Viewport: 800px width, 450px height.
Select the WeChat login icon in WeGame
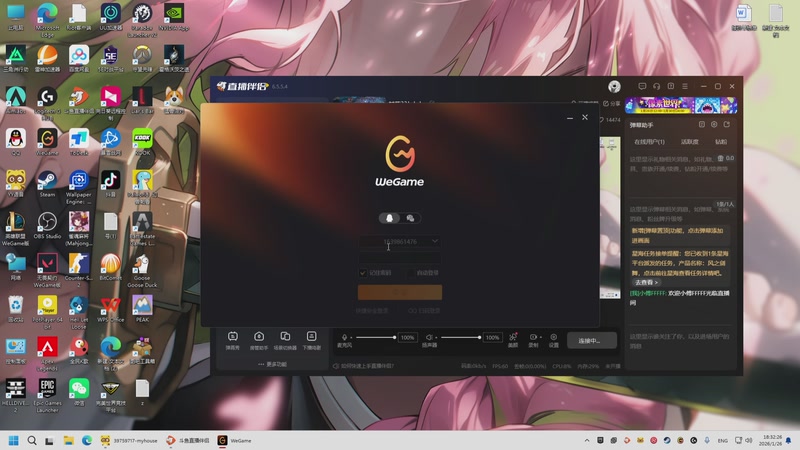(x=410, y=218)
